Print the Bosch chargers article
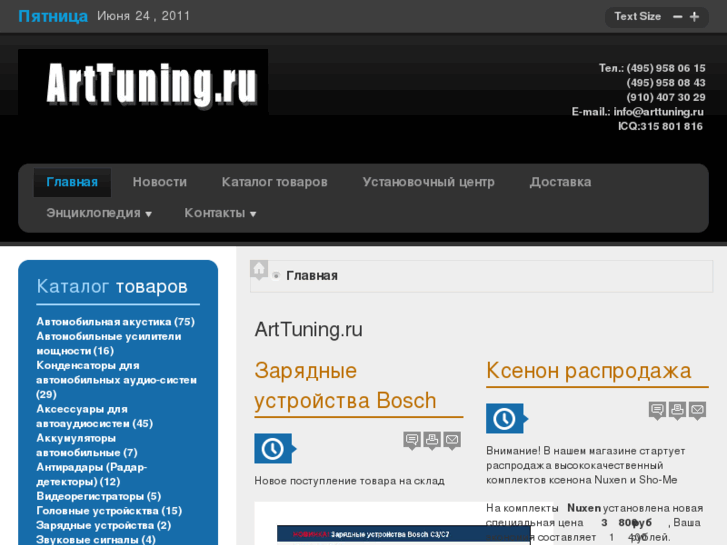Screen dimensions: 727x545 pyautogui.click(x=432, y=440)
